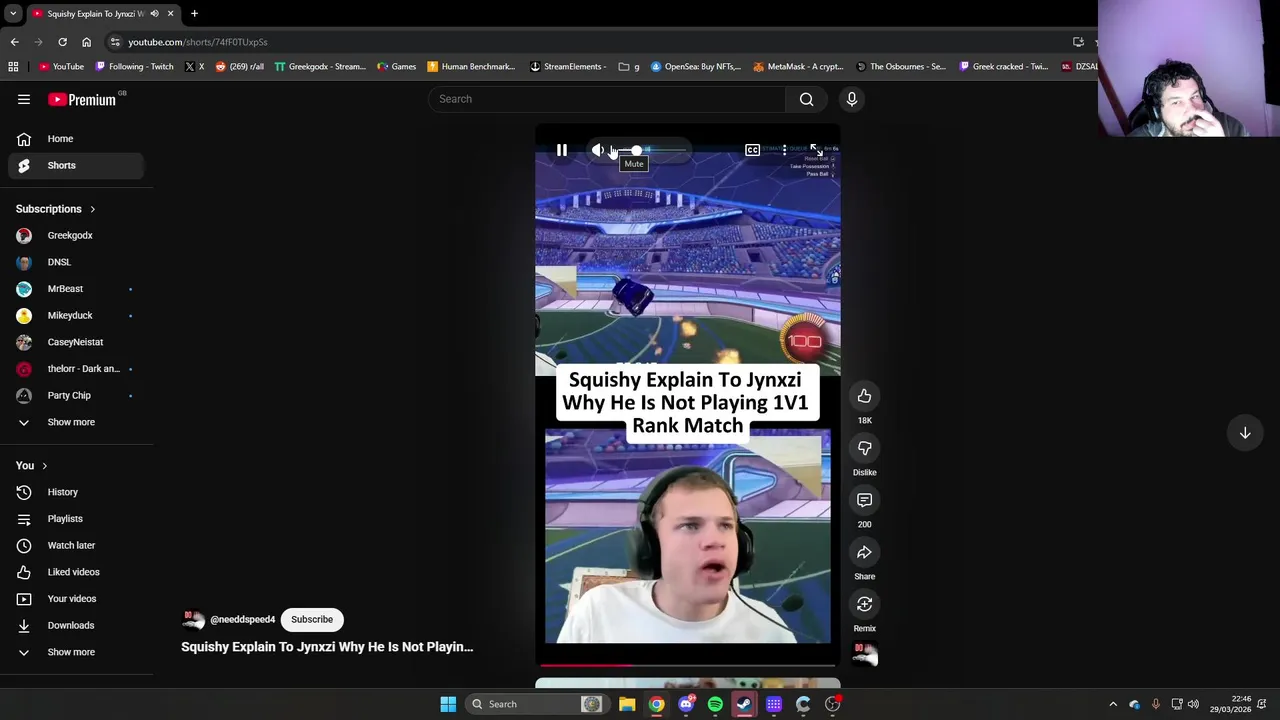Open the You section chevron
1280x720 pixels.
tap(44, 466)
